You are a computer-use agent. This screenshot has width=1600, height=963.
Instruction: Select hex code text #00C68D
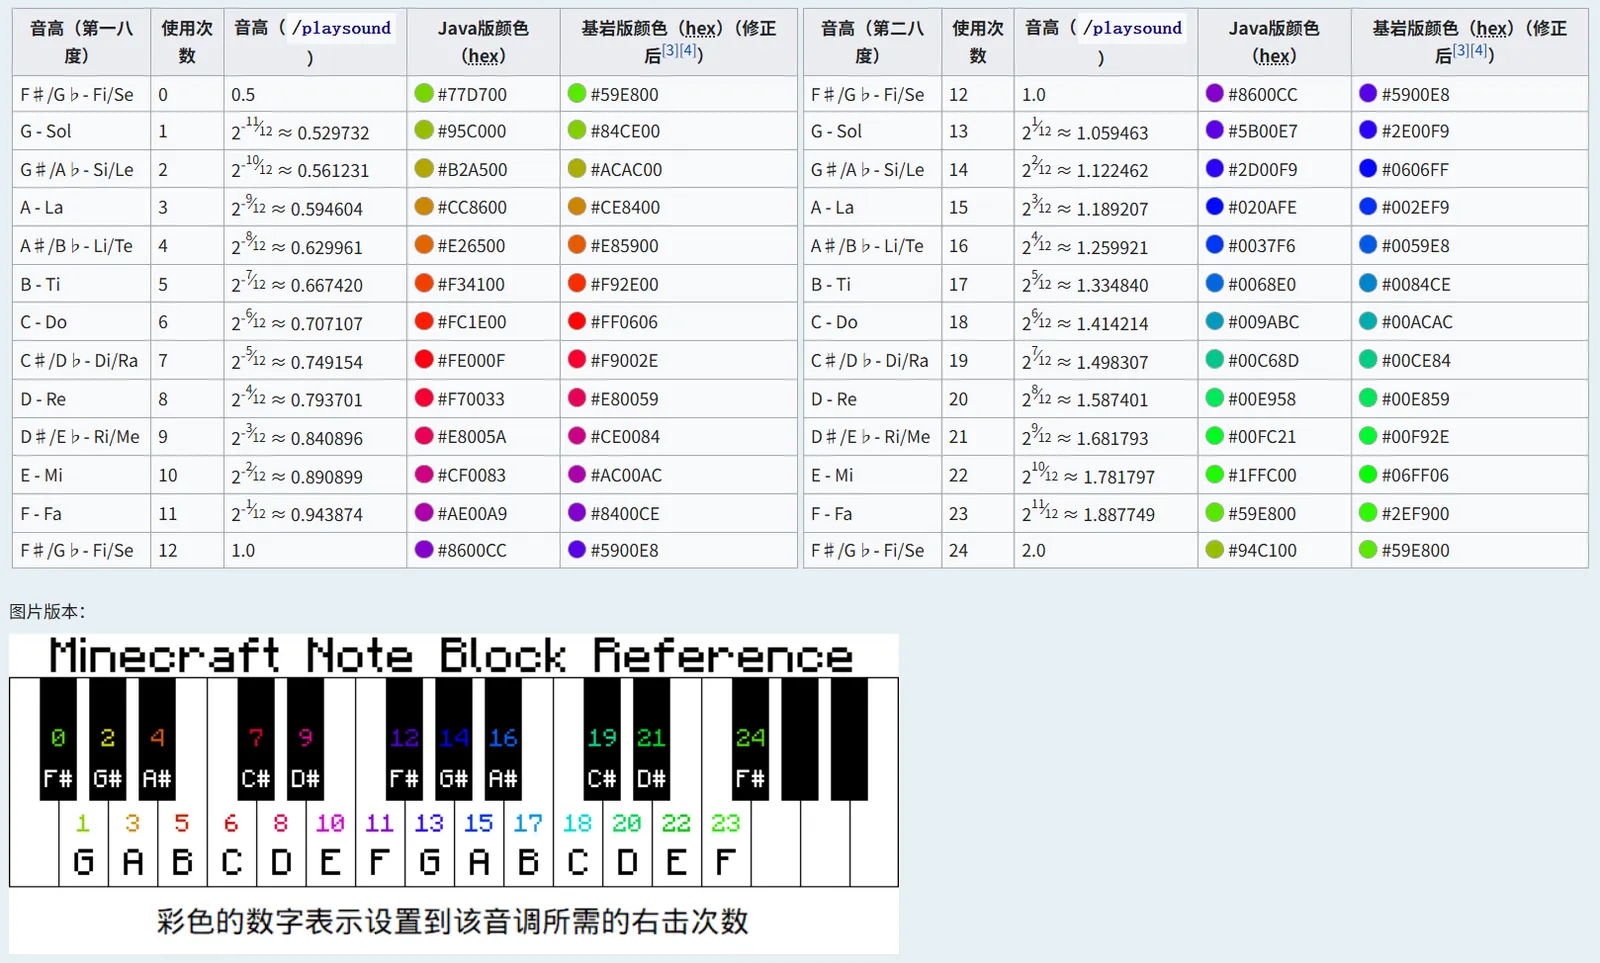pyautogui.click(x=1263, y=361)
